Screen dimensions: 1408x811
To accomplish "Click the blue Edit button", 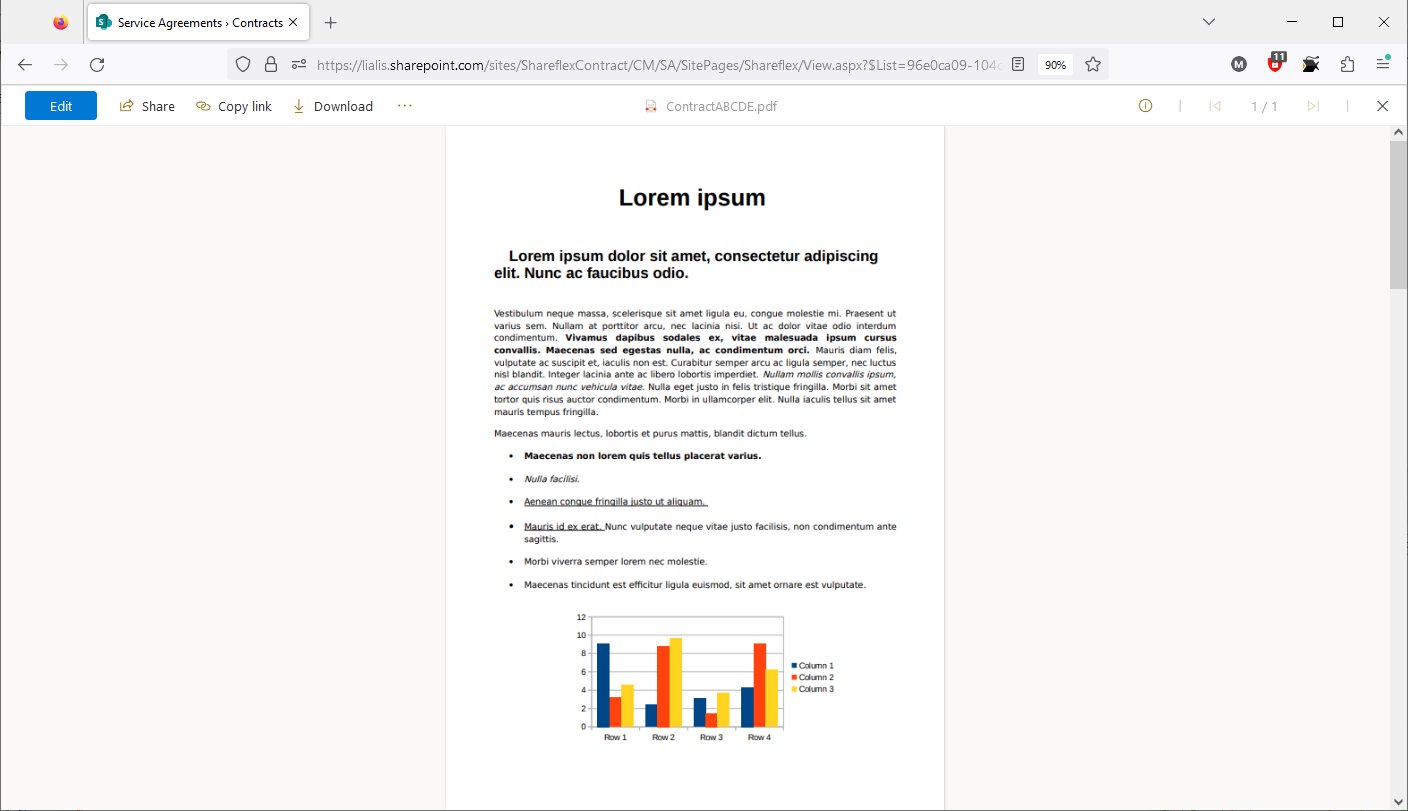I will (x=61, y=106).
